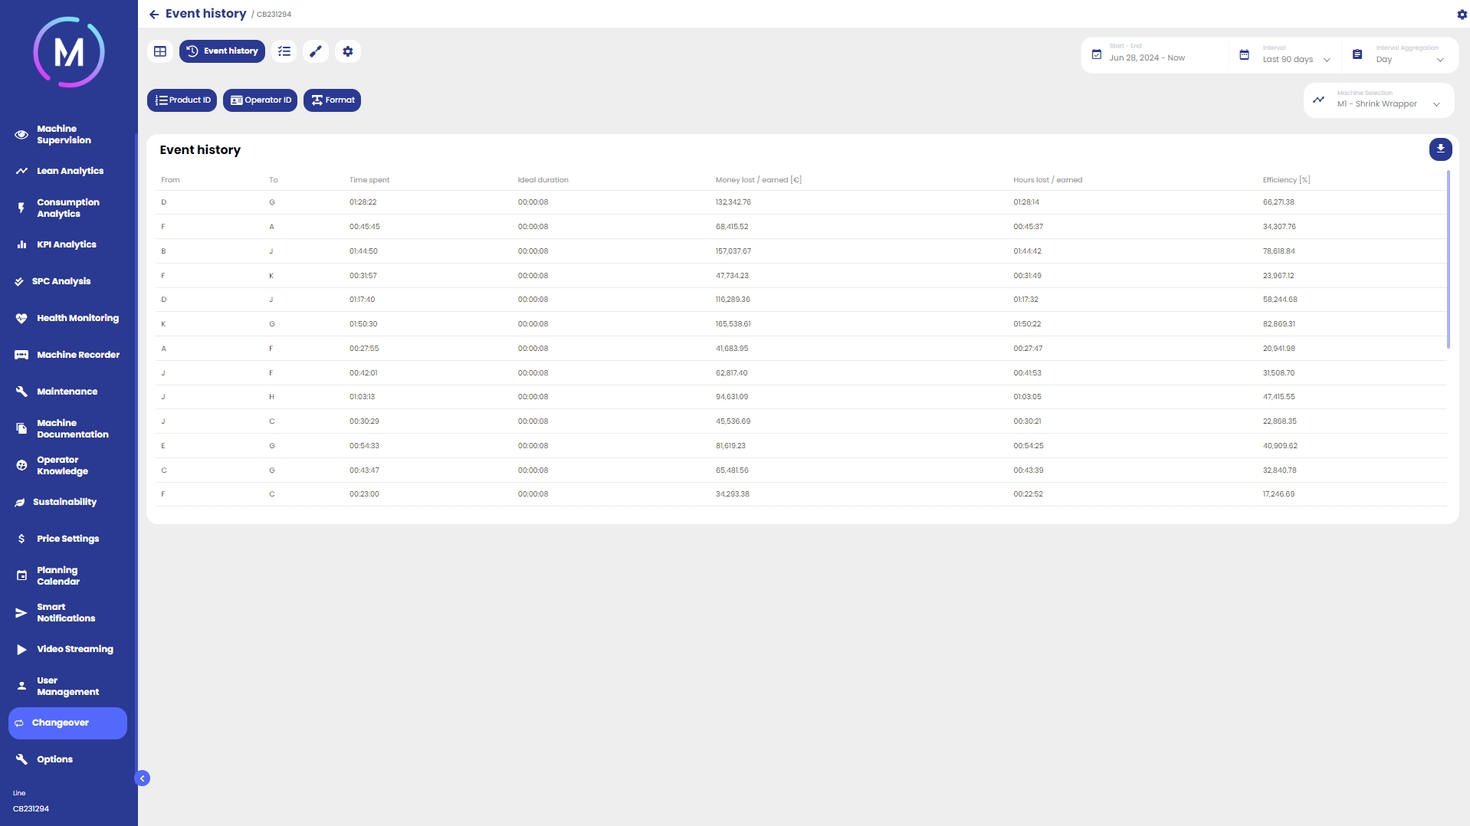Open Machine Selection Shrink Wrapper dropdown
This screenshot has width=1470, height=826.
click(1387, 102)
